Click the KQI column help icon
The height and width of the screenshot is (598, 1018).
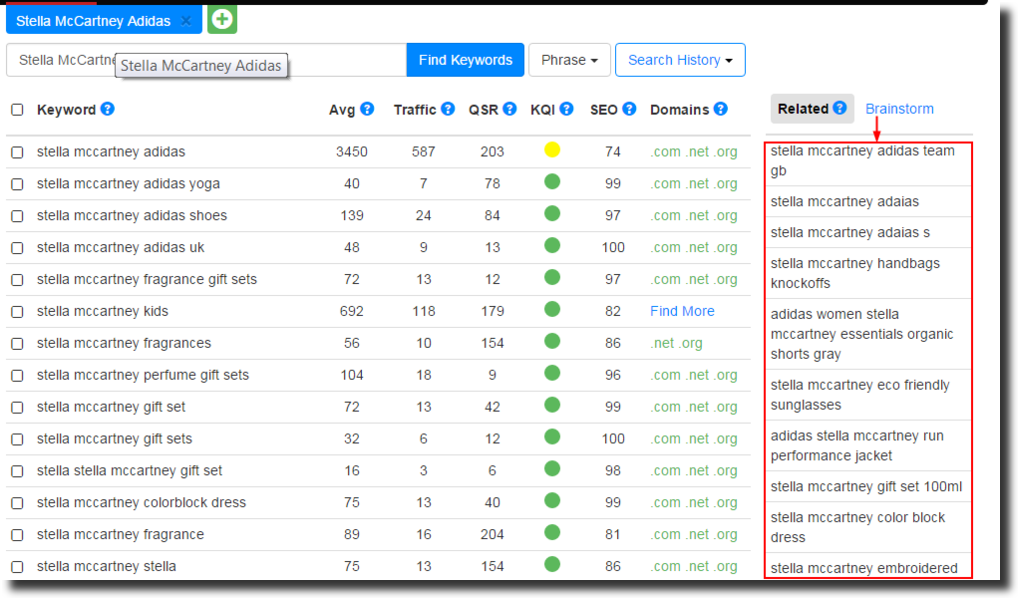point(567,109)
